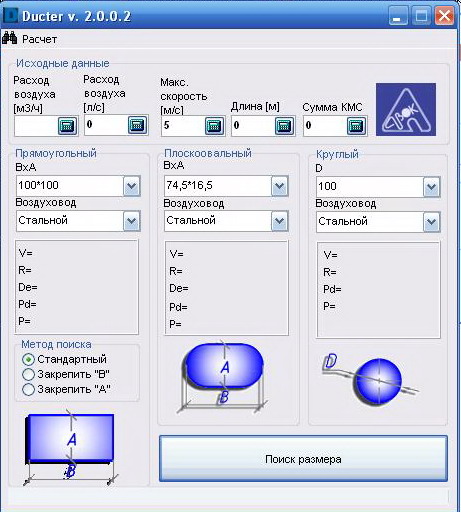Expand the rectangular BxA 100*100 dropdown

click(x=132, y=186)
